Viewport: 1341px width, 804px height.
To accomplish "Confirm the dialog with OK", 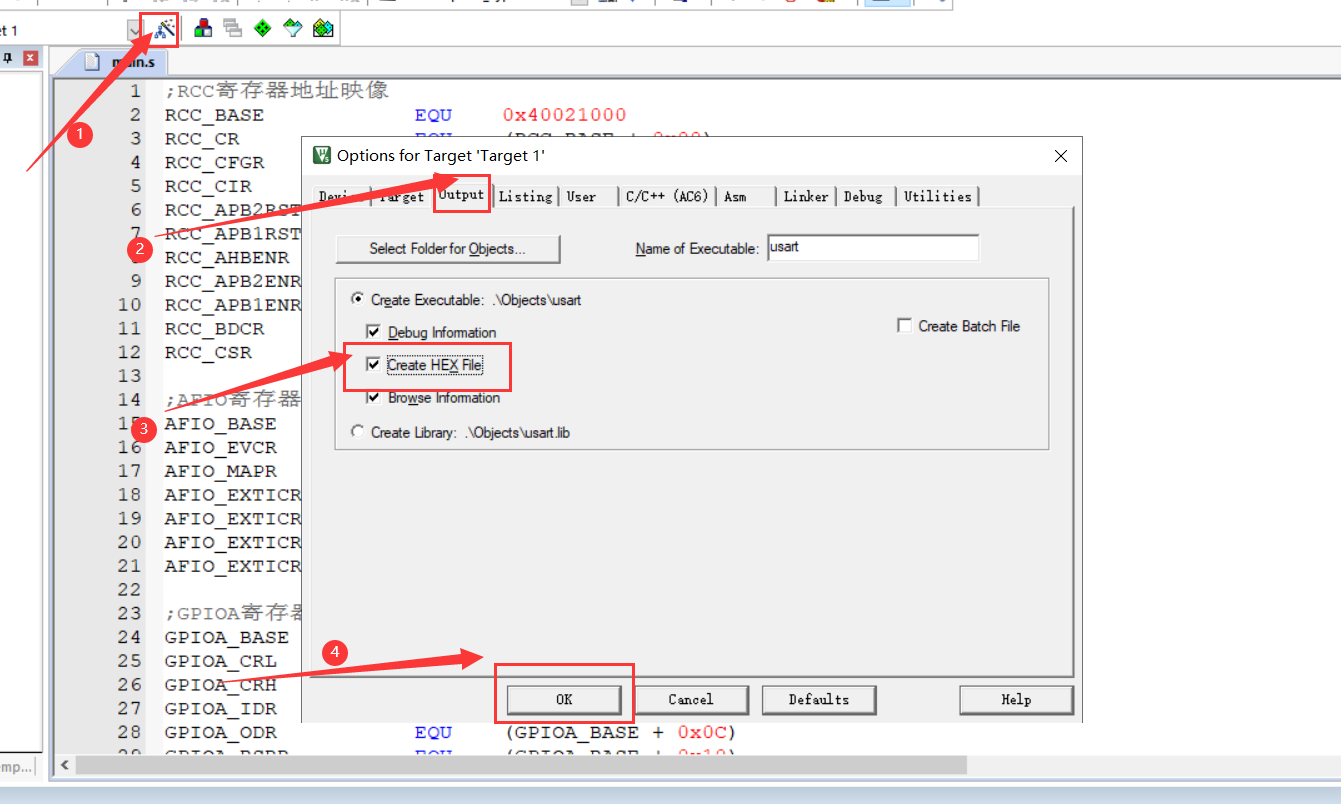I will pos(564,699).
